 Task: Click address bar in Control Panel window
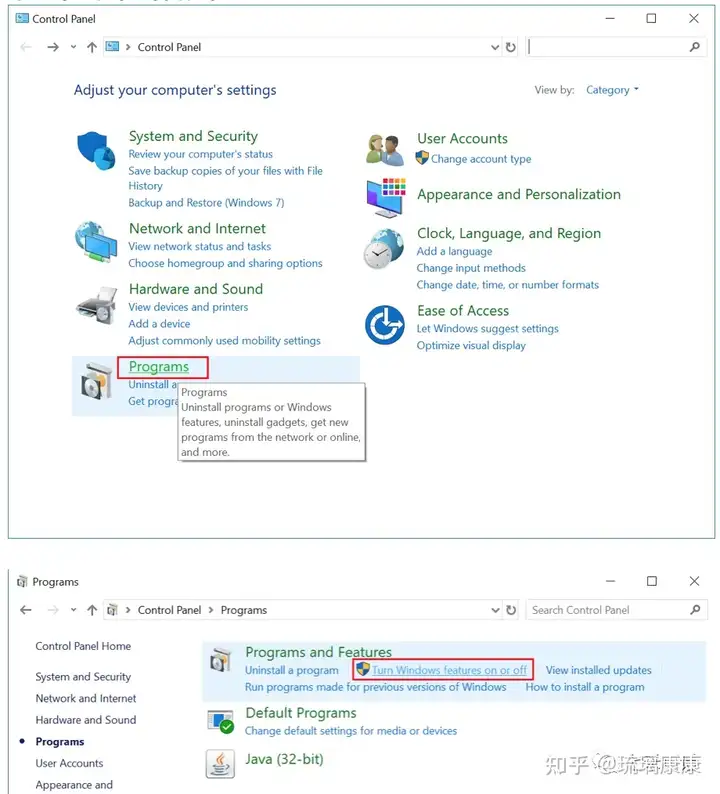[310, 47]
